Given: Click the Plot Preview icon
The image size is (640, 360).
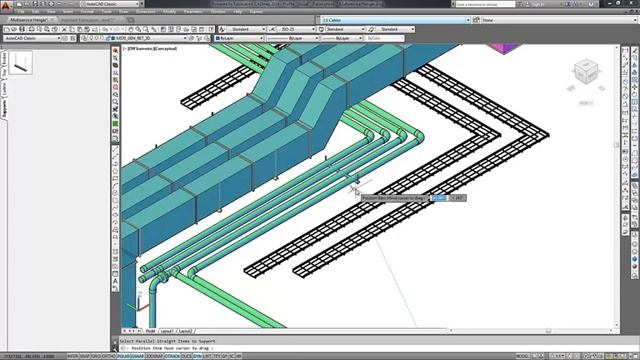Looking at the screenshot, I should tap(39, 29).
